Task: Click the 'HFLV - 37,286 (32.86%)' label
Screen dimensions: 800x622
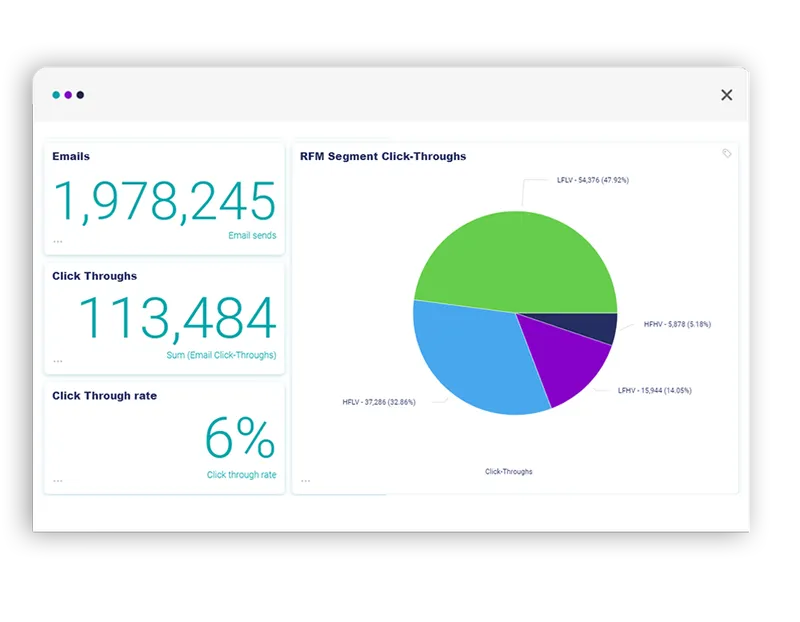Action: (379, 402)
